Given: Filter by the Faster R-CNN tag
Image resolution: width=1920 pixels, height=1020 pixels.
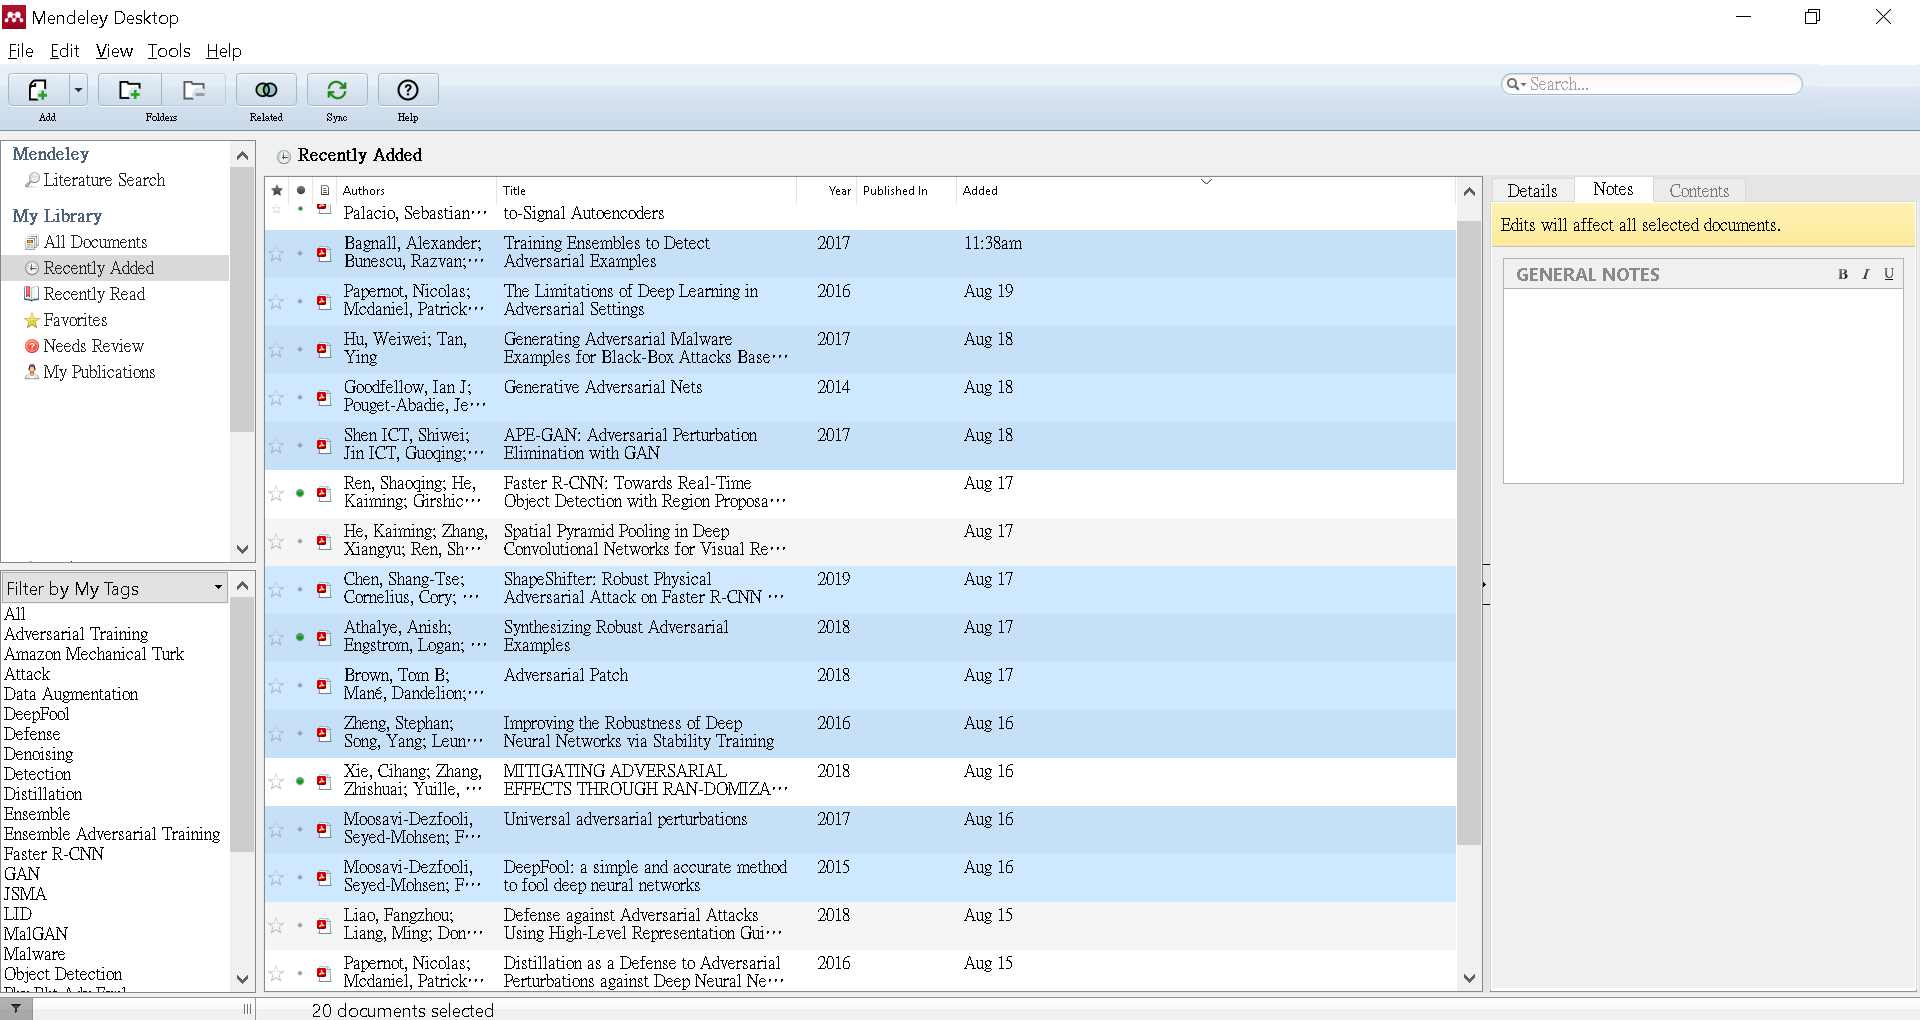Looking at the screenshot, I should [54, 854].
